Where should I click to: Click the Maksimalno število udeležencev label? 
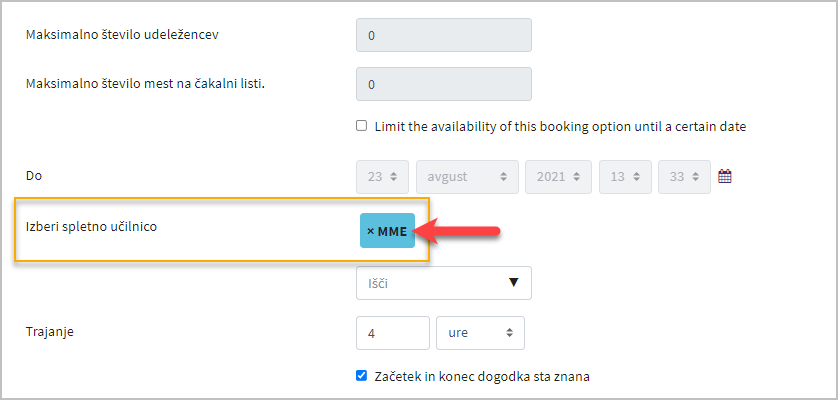click(122, 34)
